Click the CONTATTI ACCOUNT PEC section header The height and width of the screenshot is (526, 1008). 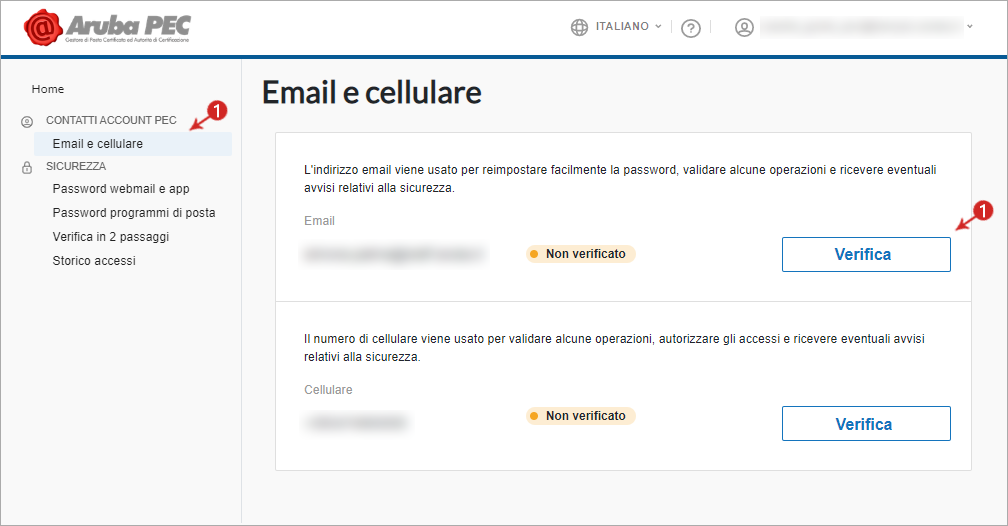click(111, 120)
